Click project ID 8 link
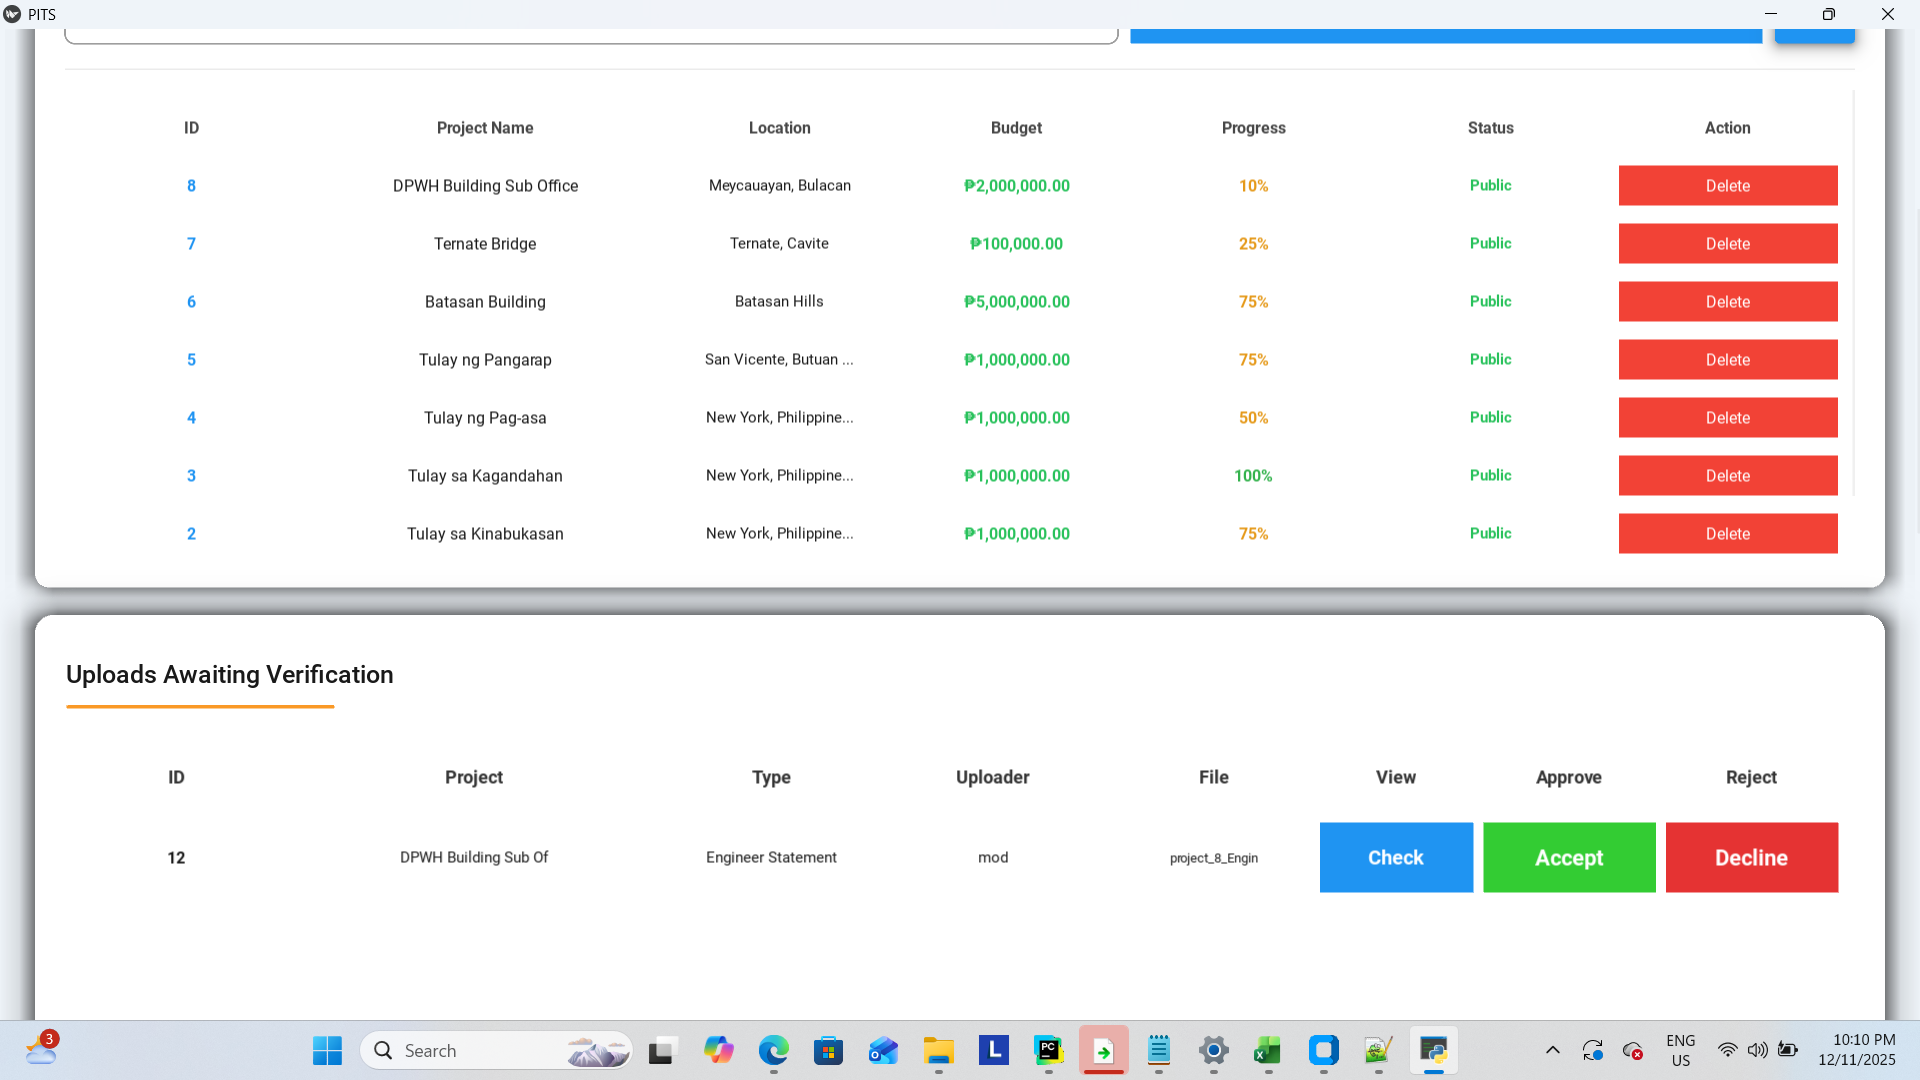Image resolution: width=1920 pixels, height=1080 pixels. pyautogui.click(x=191, y=186)
